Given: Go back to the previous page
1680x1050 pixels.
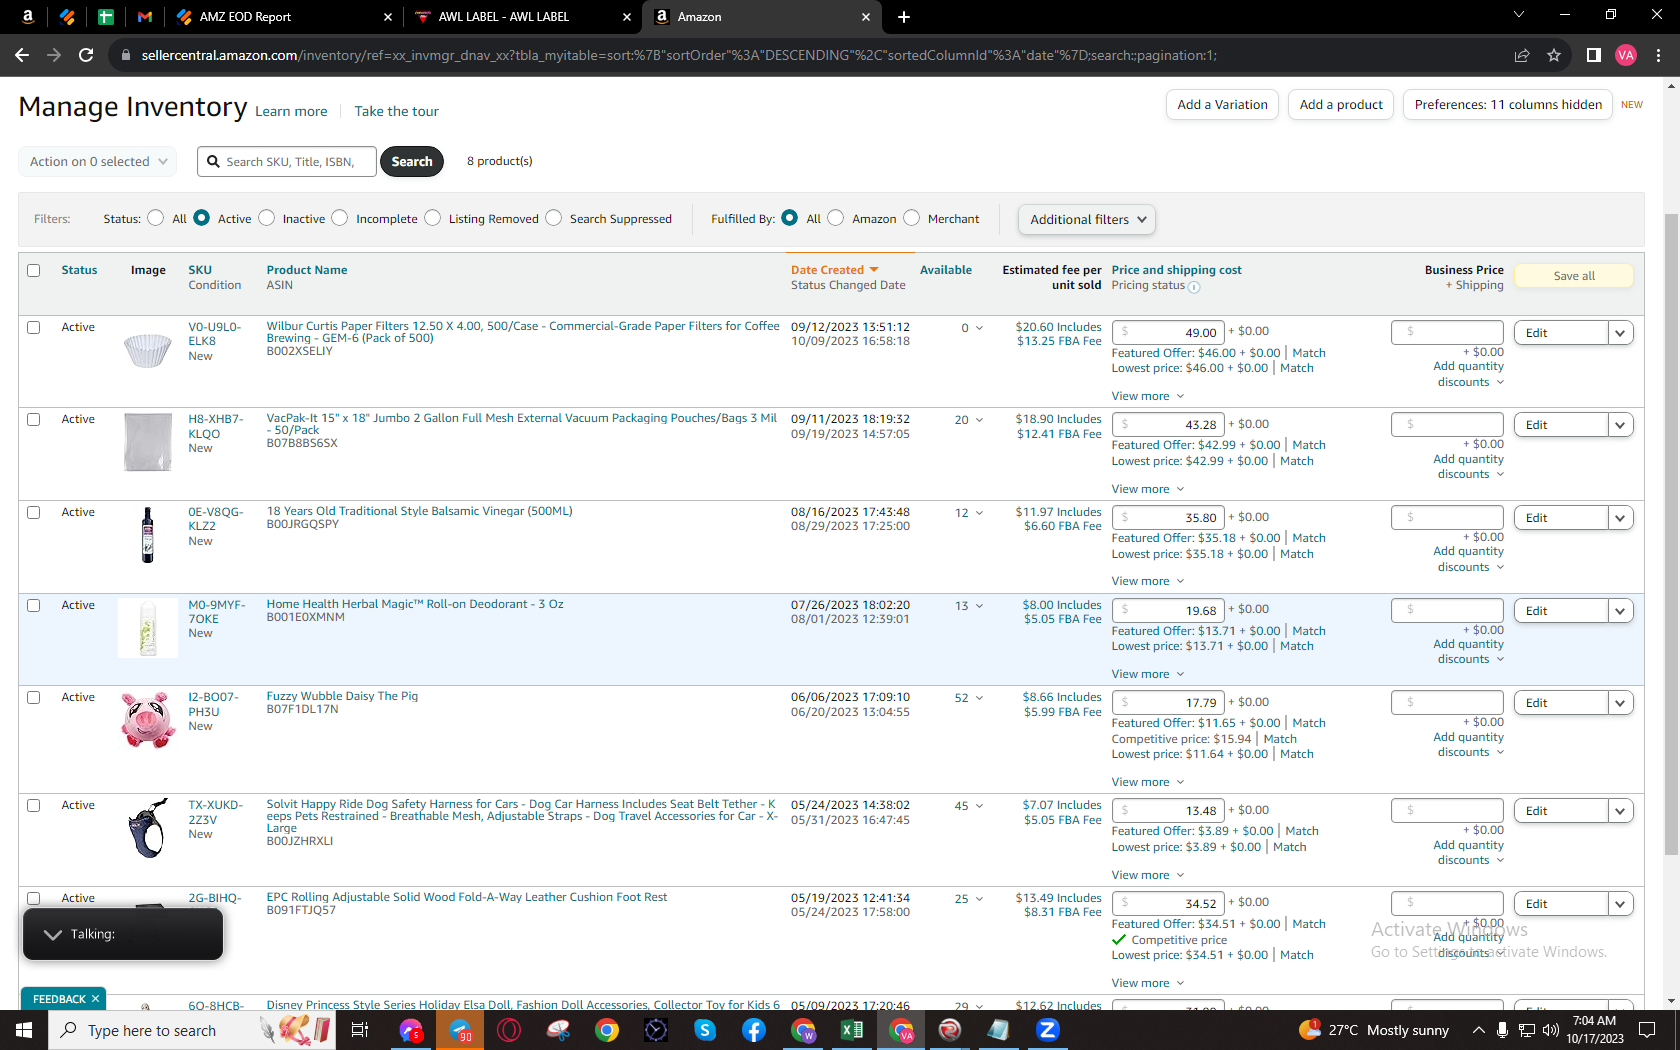Looking at the screenshot, I should tap(22, 55).
